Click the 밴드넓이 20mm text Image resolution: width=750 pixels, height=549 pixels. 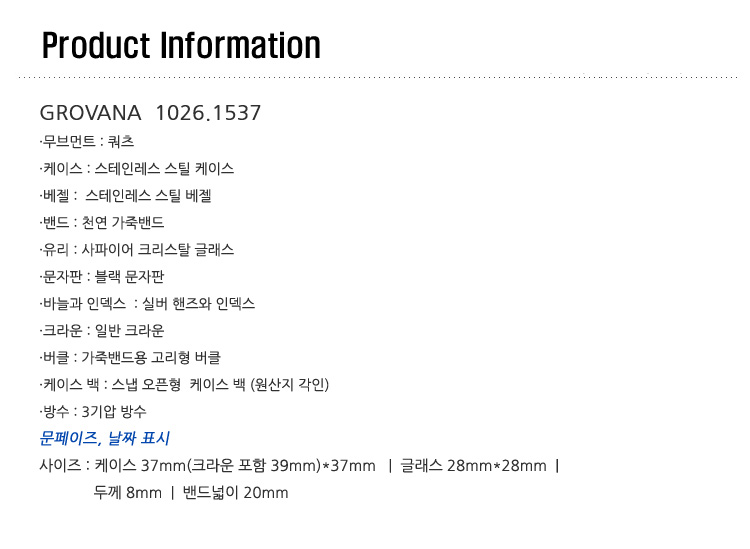pos(236,493)
